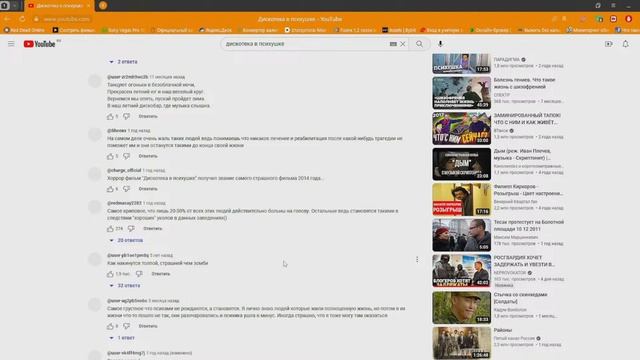Screen dimensions: 640x360
Task: Expand the "2 ответа" replies
Action: (x=123, y=62)
